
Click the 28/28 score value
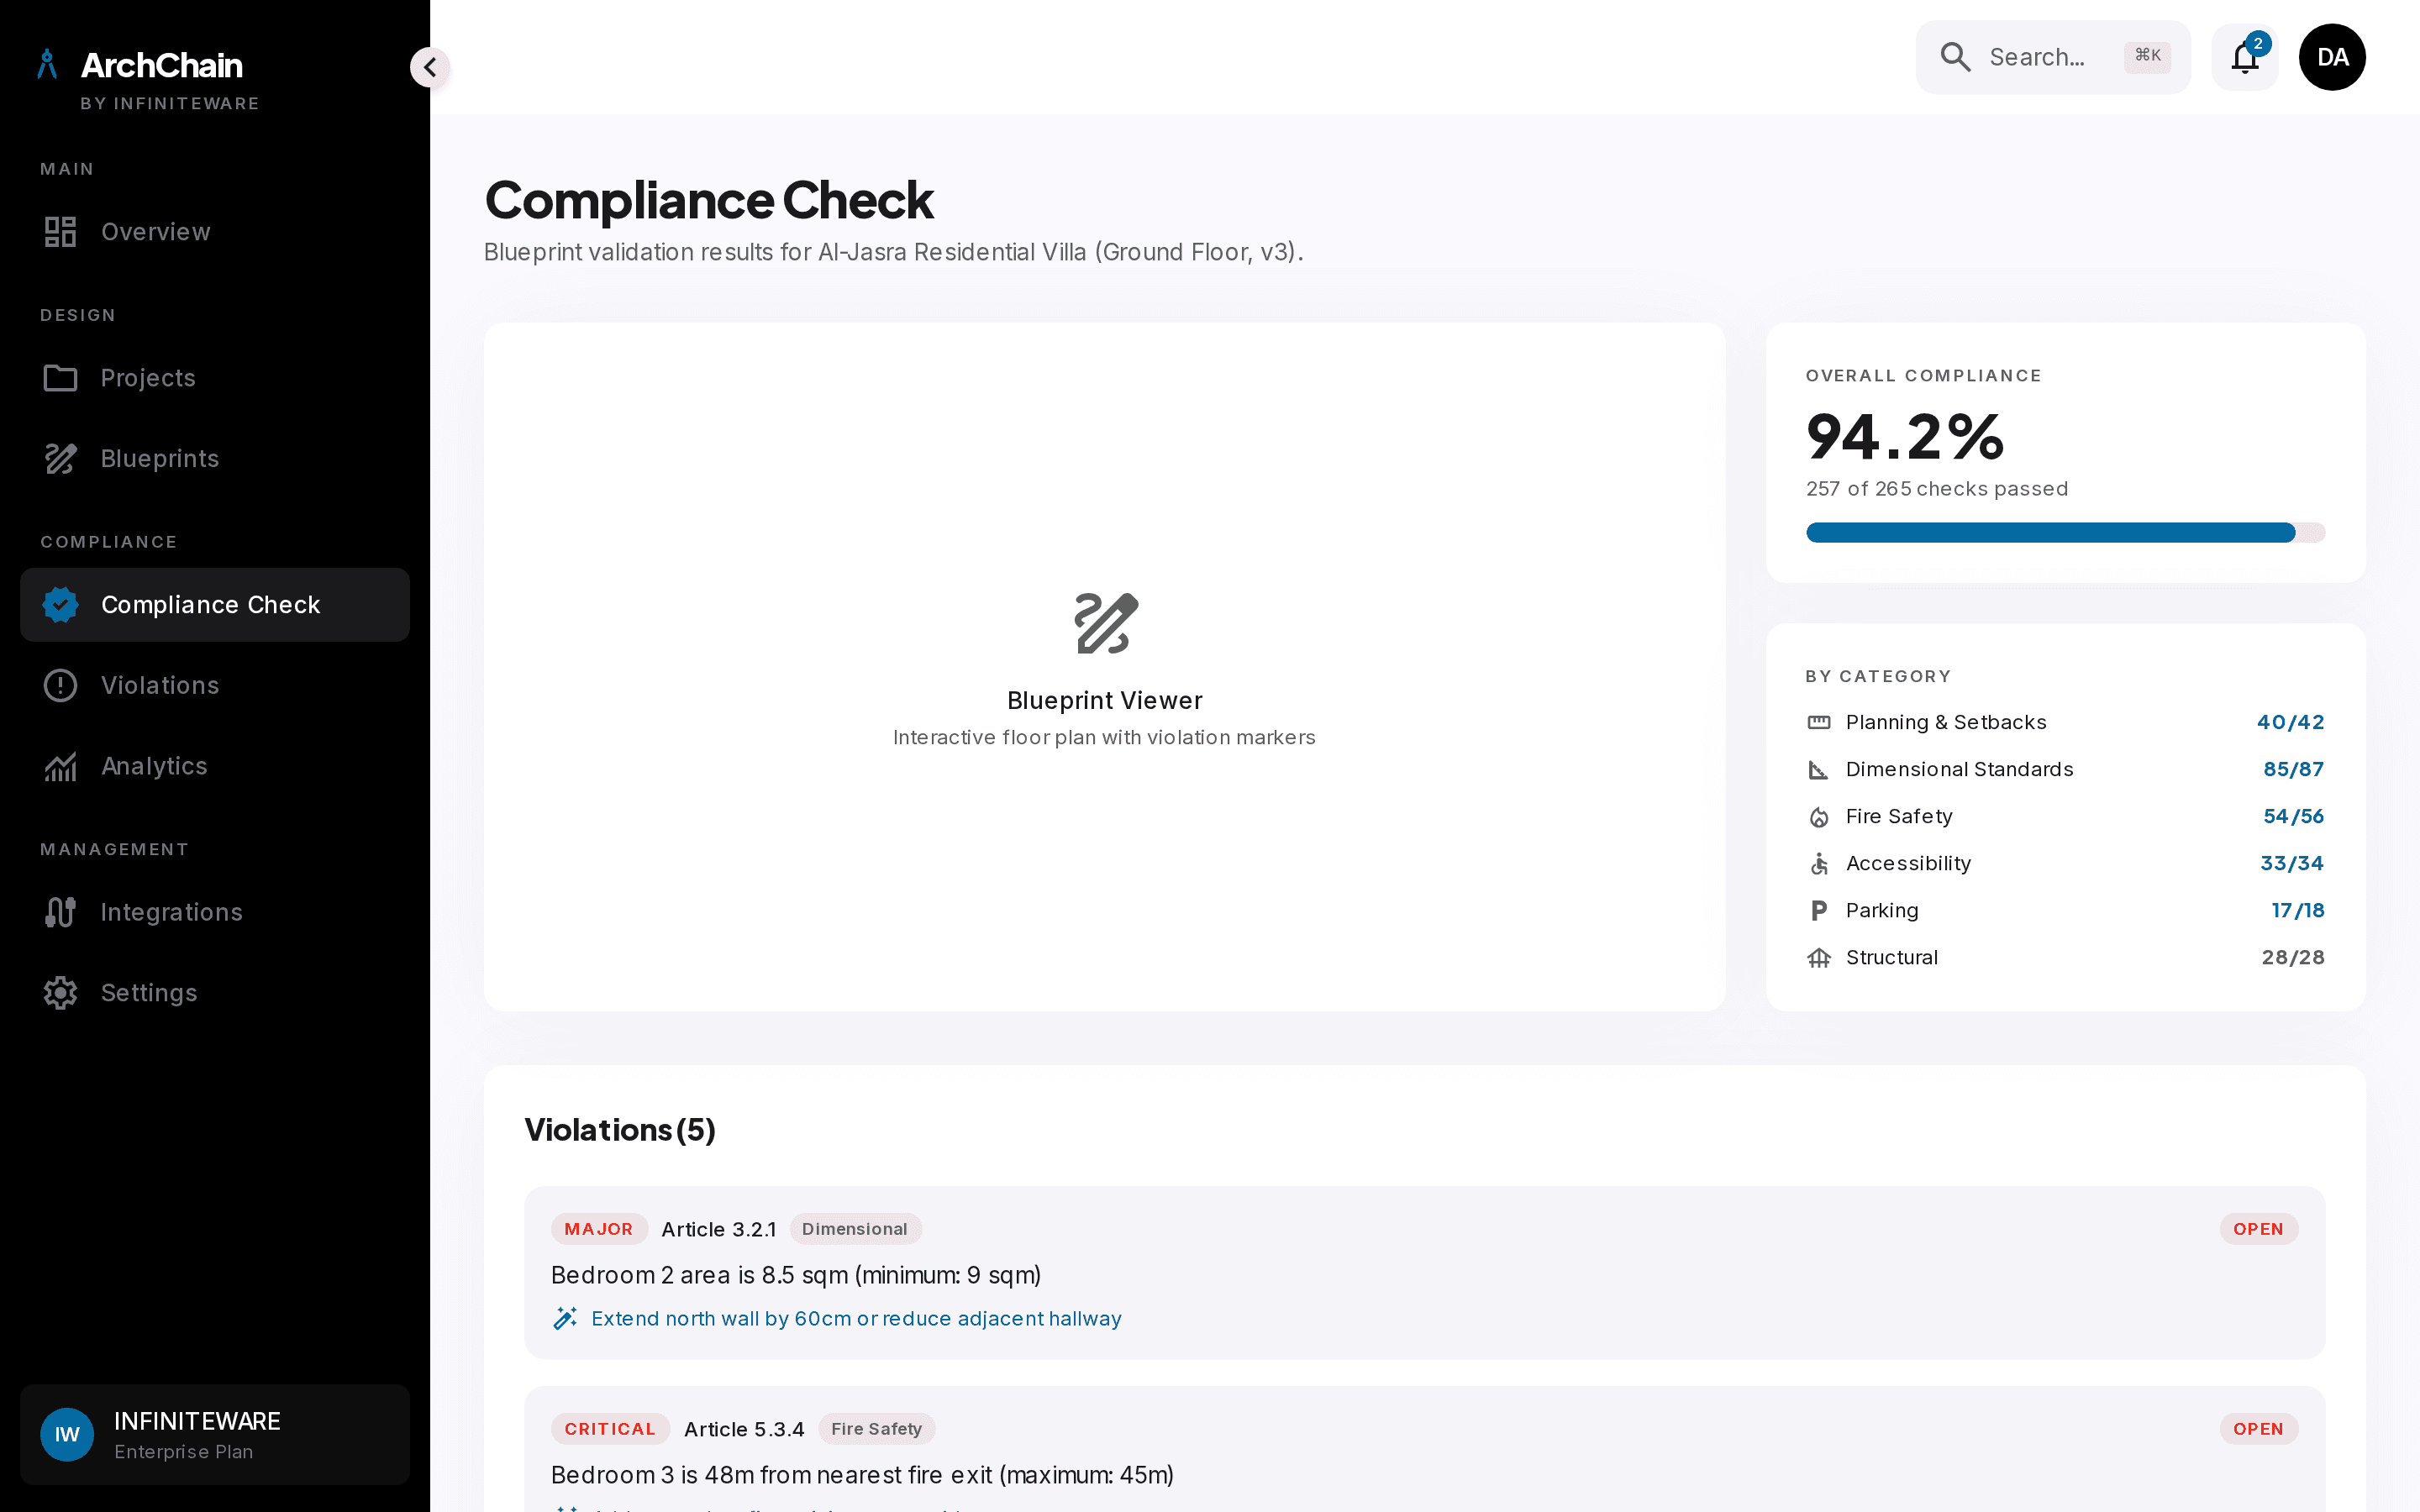tap(2293, 958)
